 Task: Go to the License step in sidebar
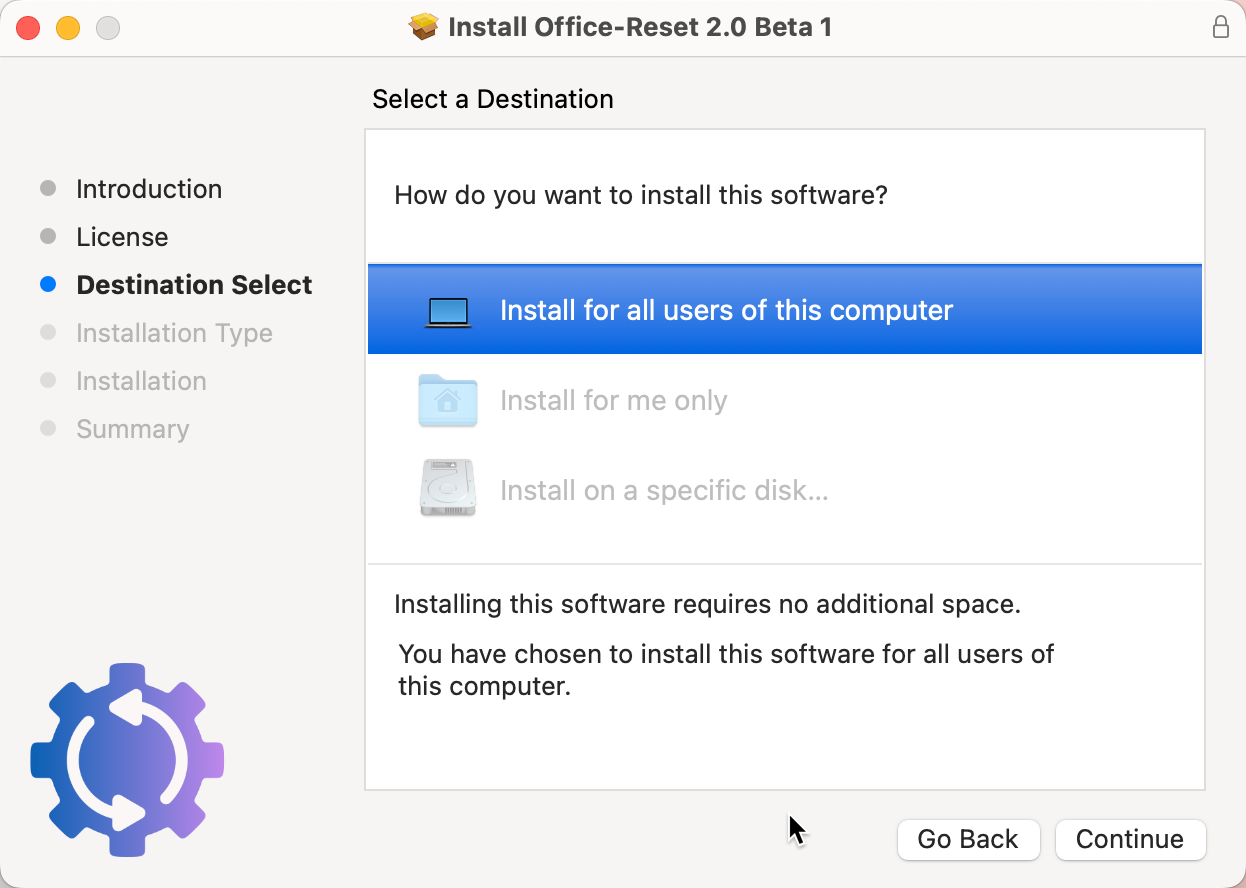click(x=122, y=237)
